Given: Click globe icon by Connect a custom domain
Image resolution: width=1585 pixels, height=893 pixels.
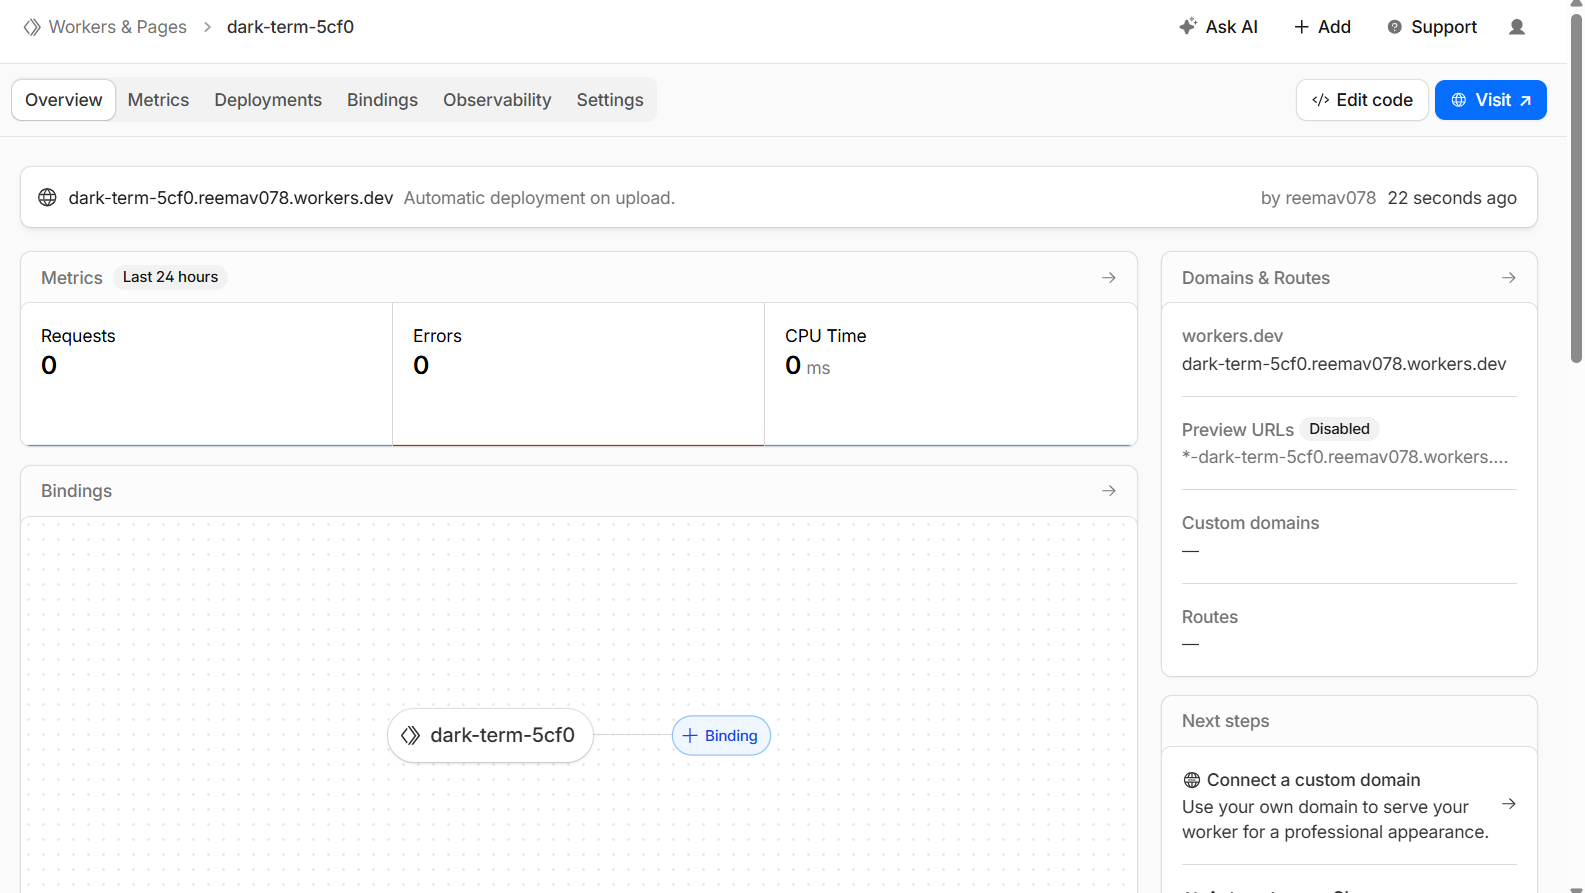Looking at the screenshot, I should [1192, 780].
